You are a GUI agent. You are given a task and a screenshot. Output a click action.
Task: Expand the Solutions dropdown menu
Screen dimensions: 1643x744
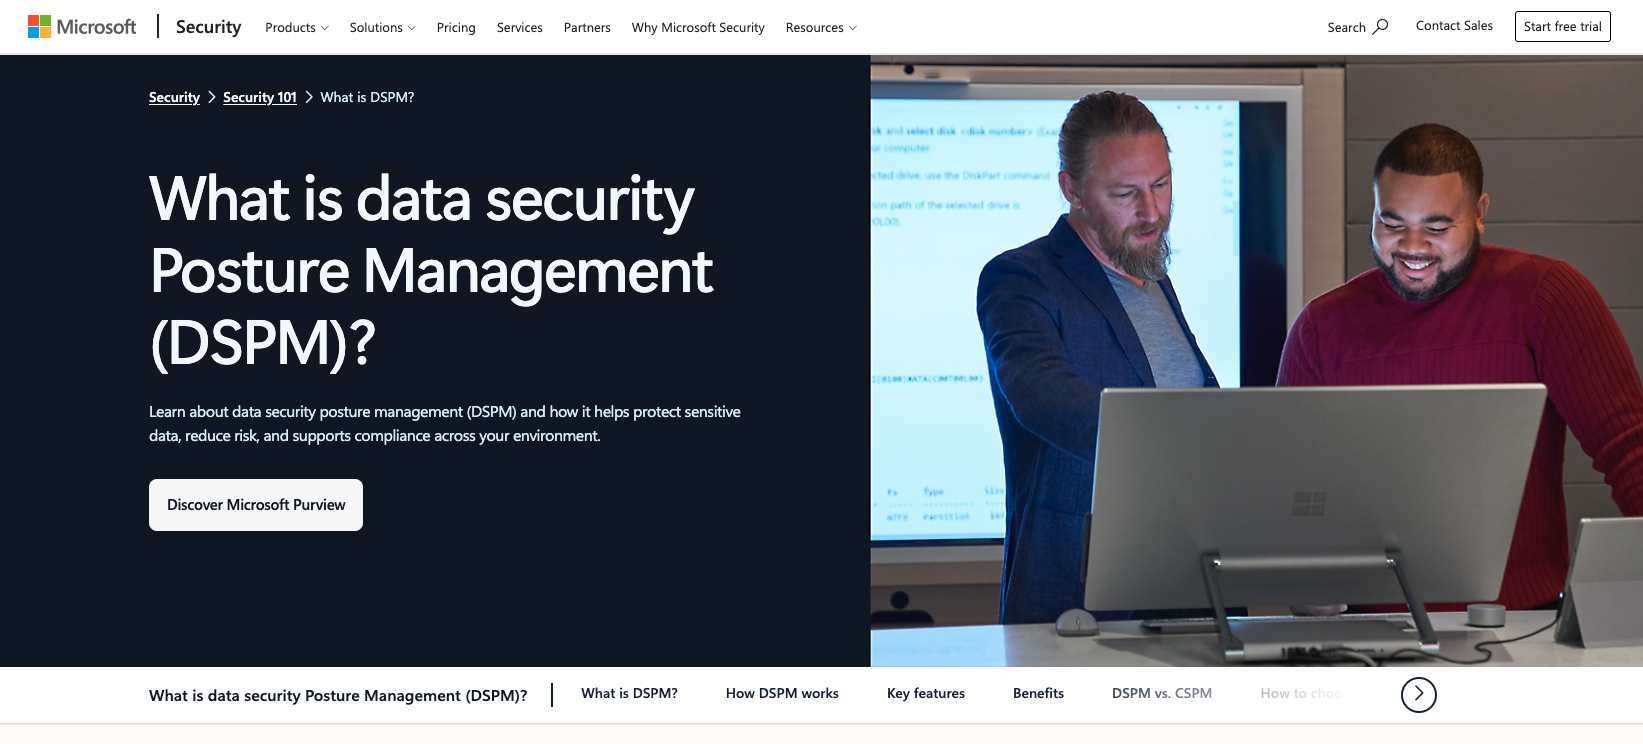[382, 28]
